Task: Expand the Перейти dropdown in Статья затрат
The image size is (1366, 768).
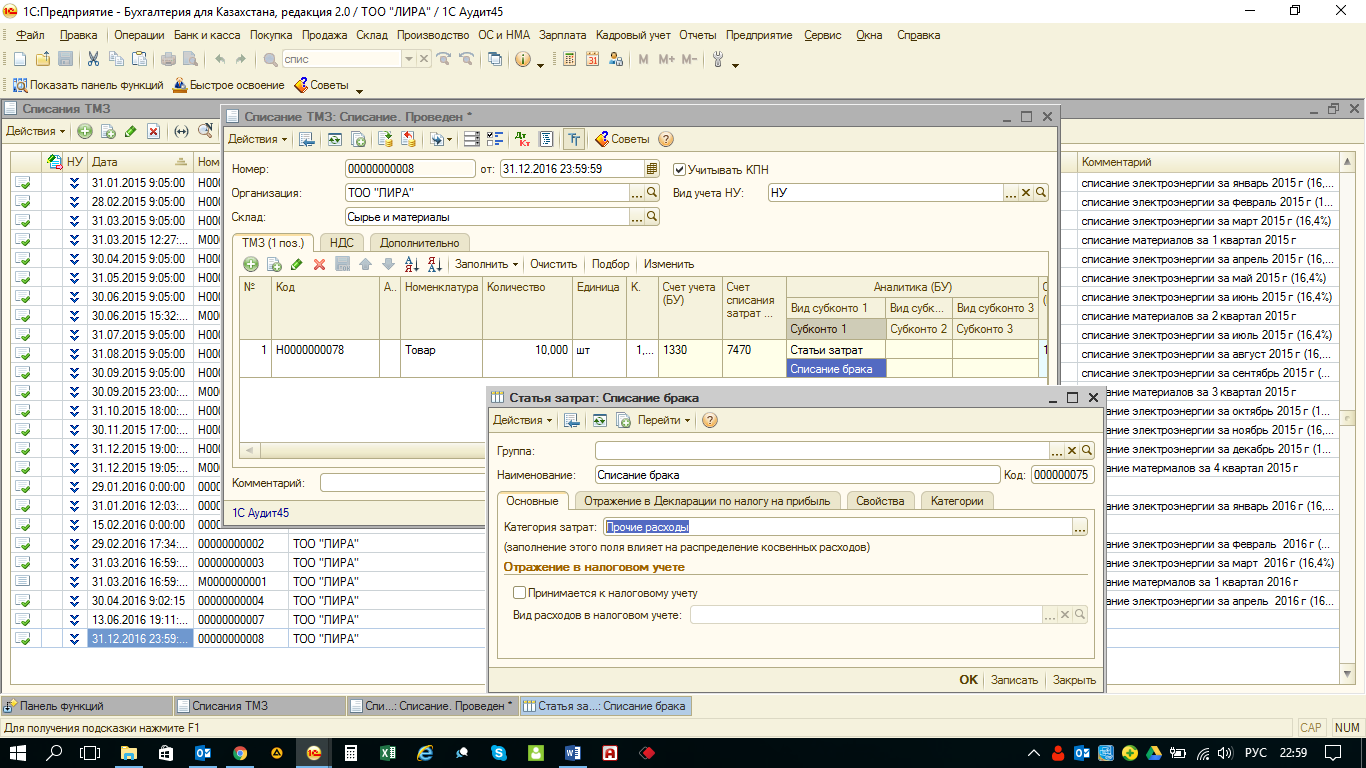Action: (664, 420)
